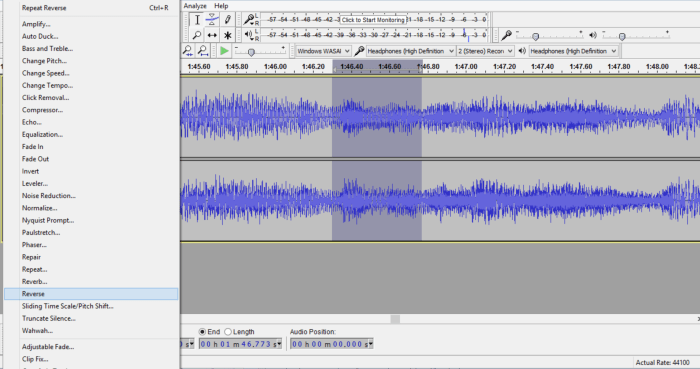The width and height of the screenshot is (700, 369).
Task: Click the horizontal scrollbar thumb below tracks
Action: 395,319
